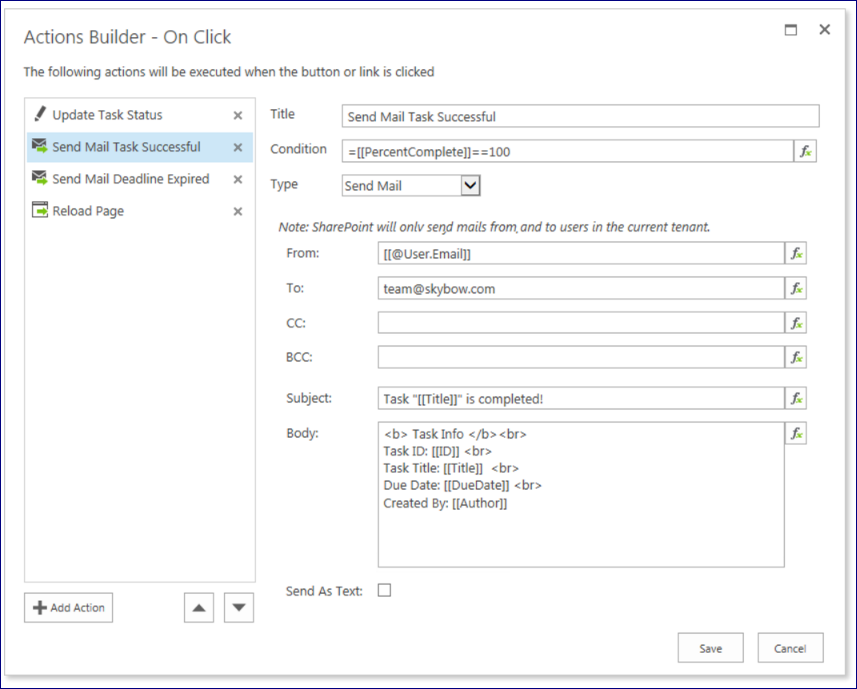The image size is (857, 689).
Task: Open formula editor for Subject field
Action: click(x=796, y=398)
